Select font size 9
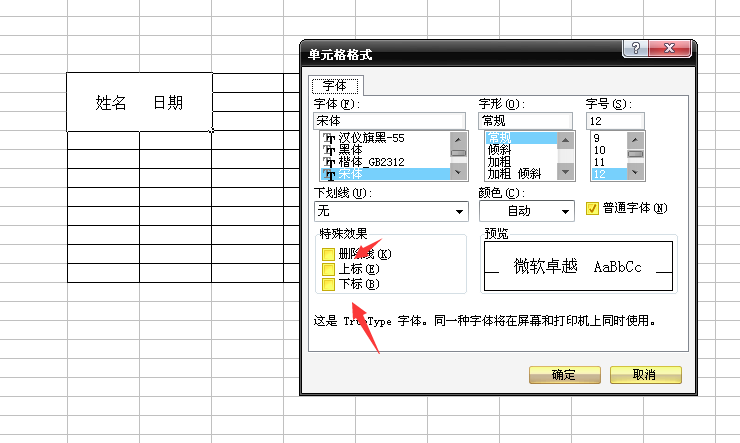 click(609, 138)
